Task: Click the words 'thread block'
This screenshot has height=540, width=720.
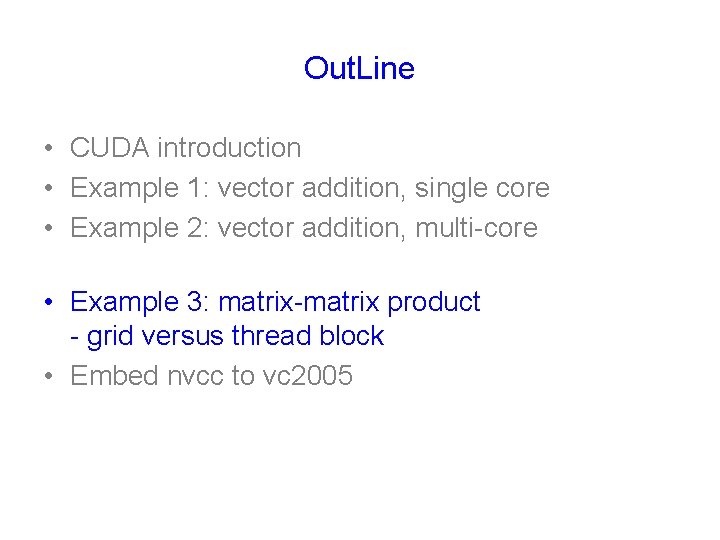Action: point(308,335)
